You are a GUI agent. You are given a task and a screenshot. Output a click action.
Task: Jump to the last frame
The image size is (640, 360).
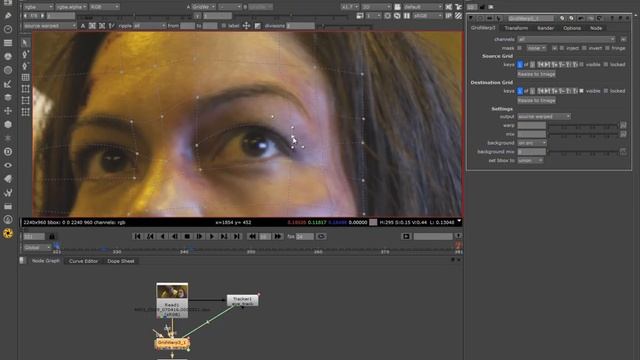click(237, 236)
